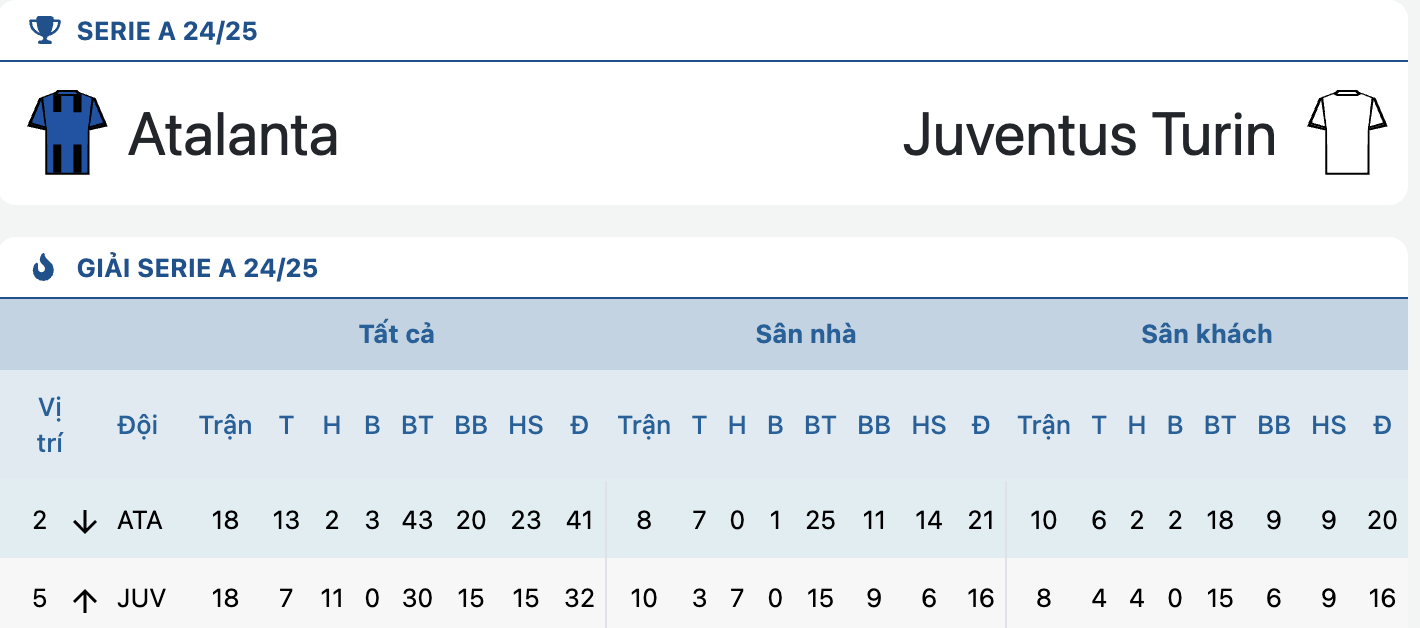Click ATA's total points value 41
The height and width of the screenshot is (628, 1420).
(x=579, y=520)
